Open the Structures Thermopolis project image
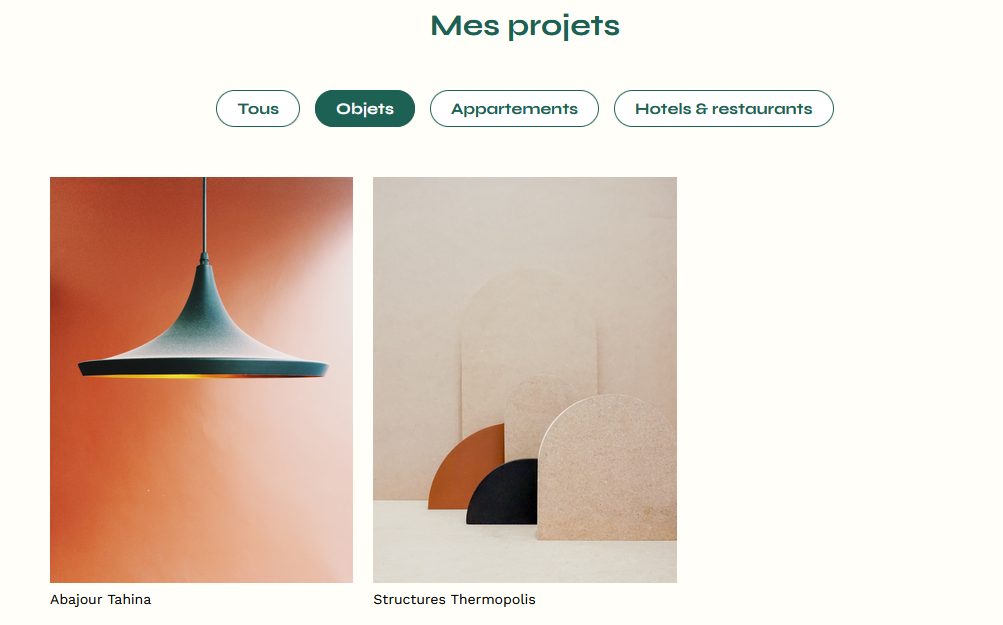 [525, 379]
